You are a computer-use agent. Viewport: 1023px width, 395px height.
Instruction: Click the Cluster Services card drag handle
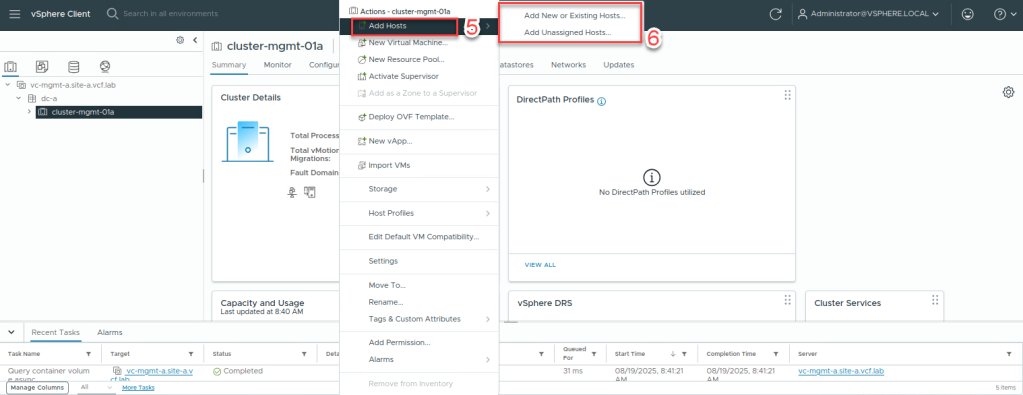coord(935,299)
